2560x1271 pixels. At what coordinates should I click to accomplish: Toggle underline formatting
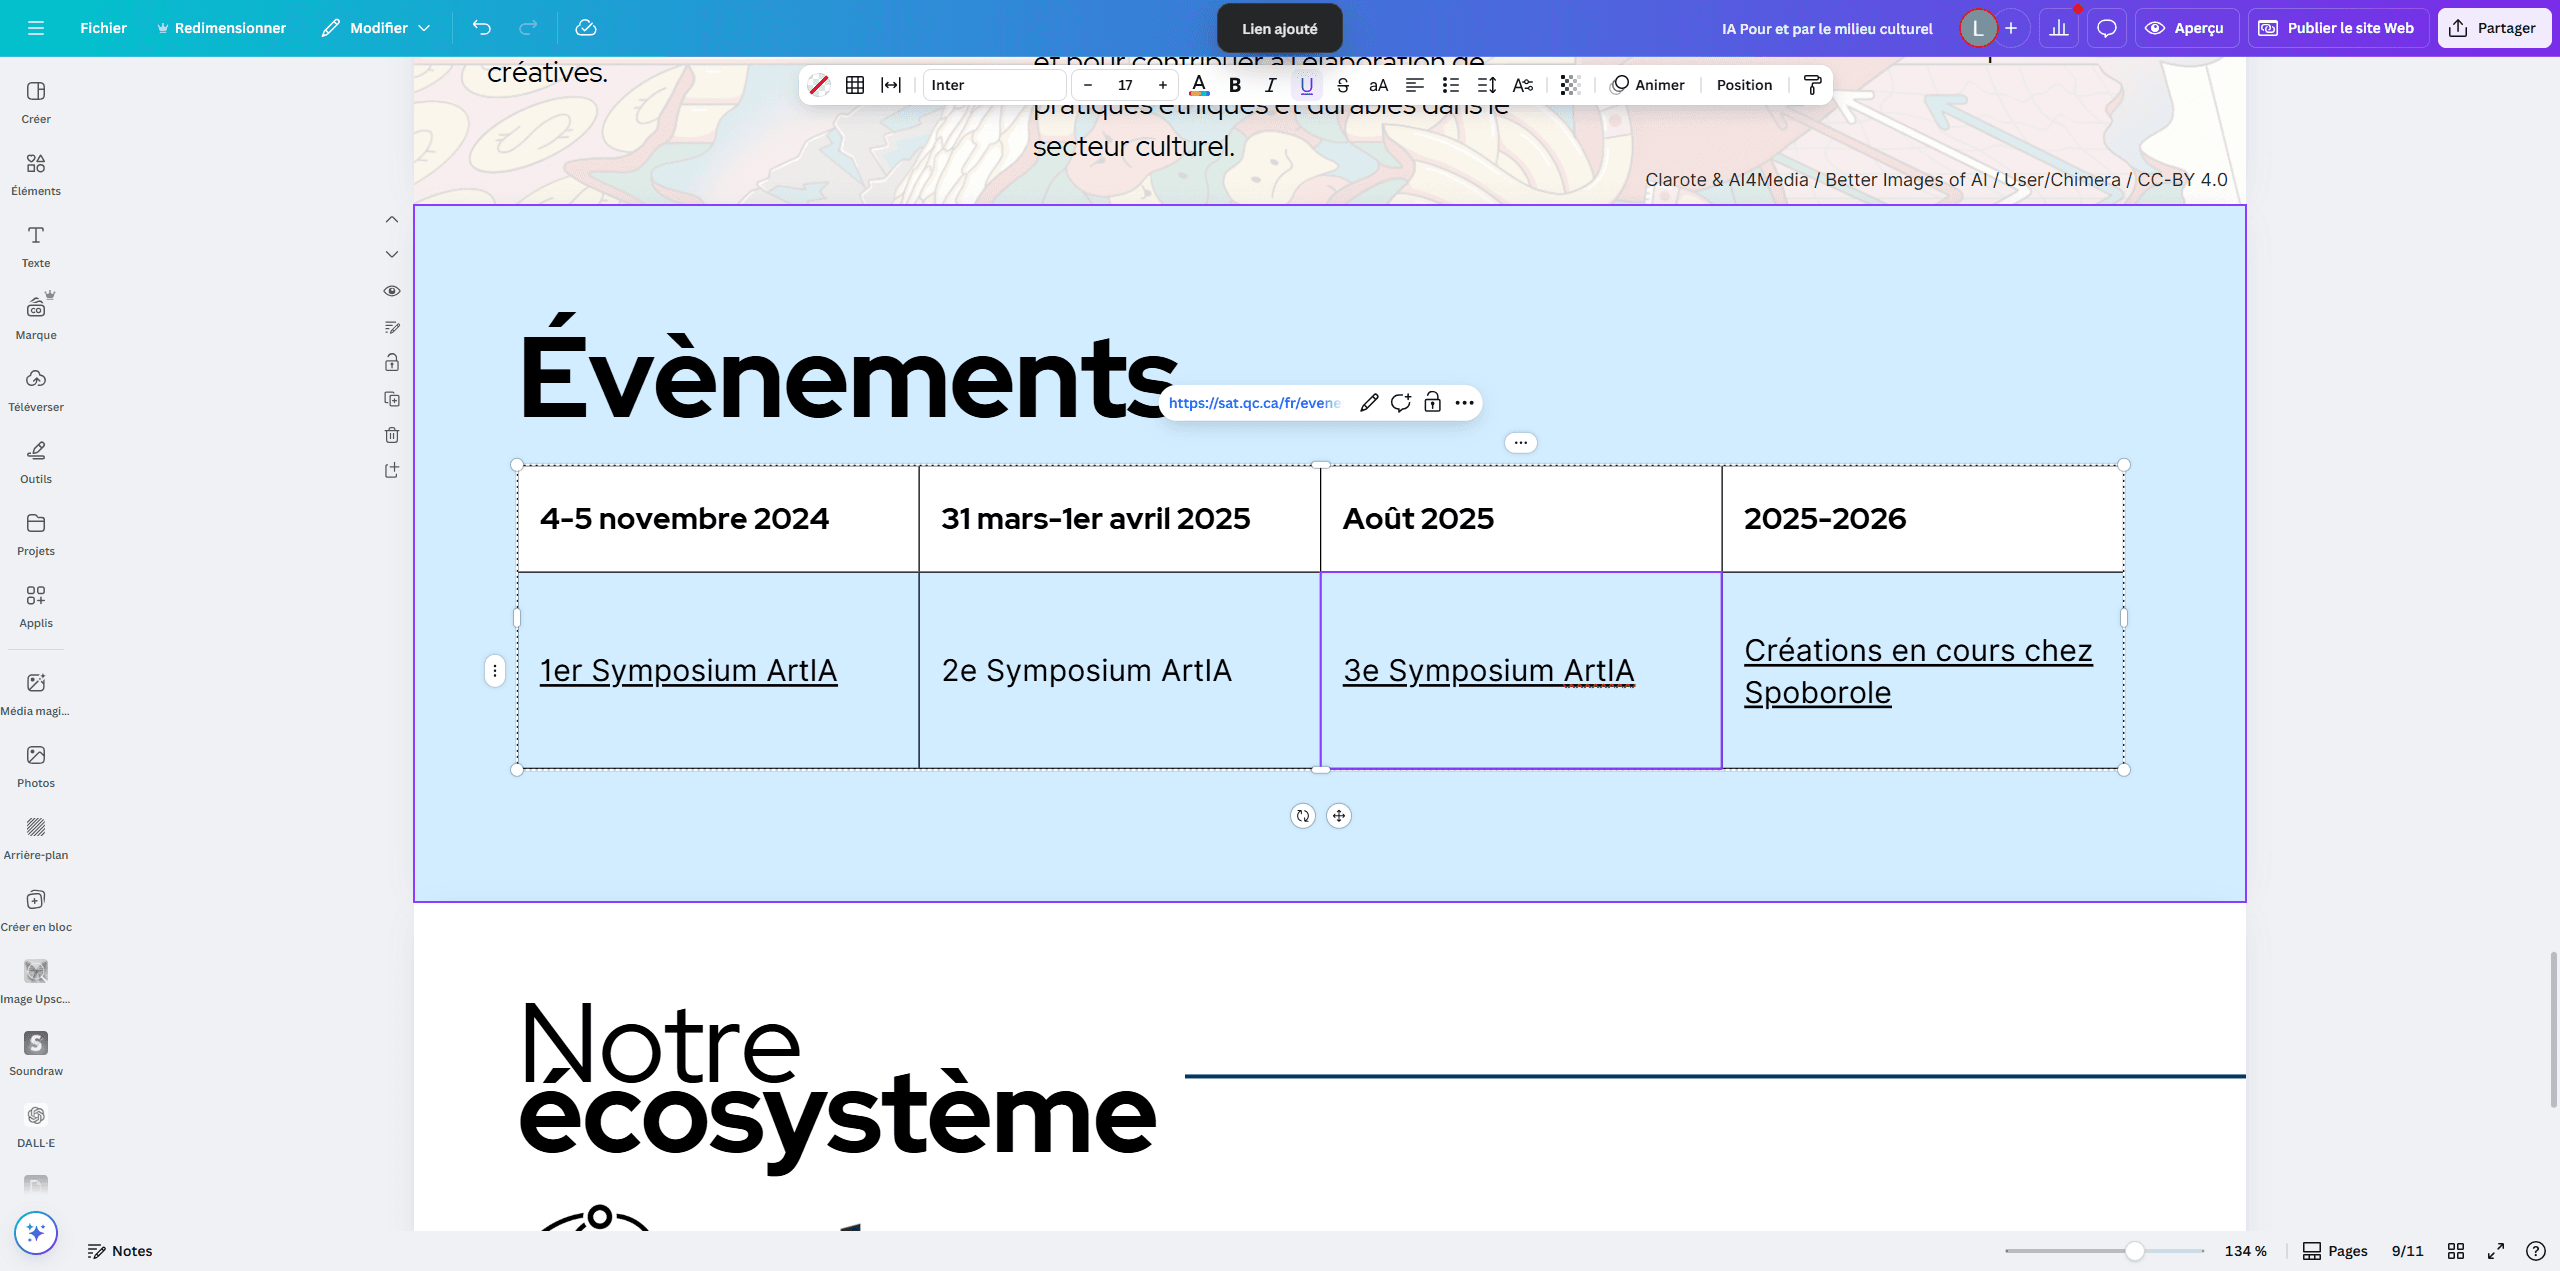click(1307, 85)
